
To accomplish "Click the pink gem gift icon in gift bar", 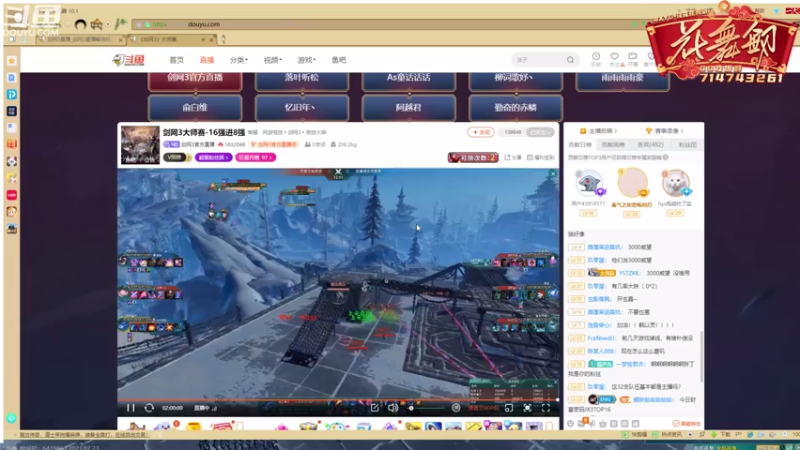I will click(281, 426).
